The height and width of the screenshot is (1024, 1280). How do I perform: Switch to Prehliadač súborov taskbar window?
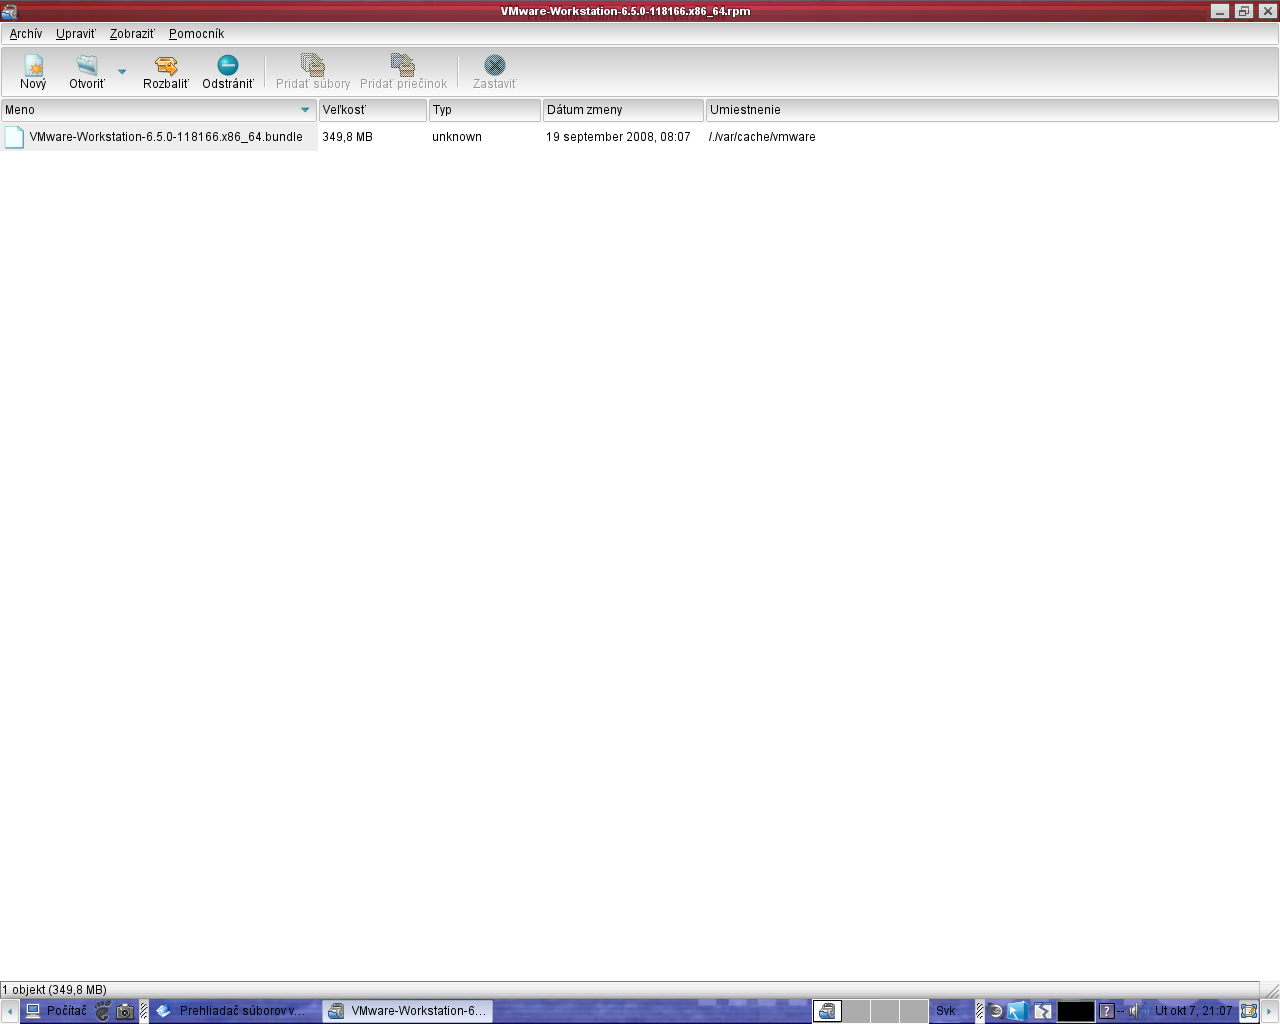click(235, 1011)
